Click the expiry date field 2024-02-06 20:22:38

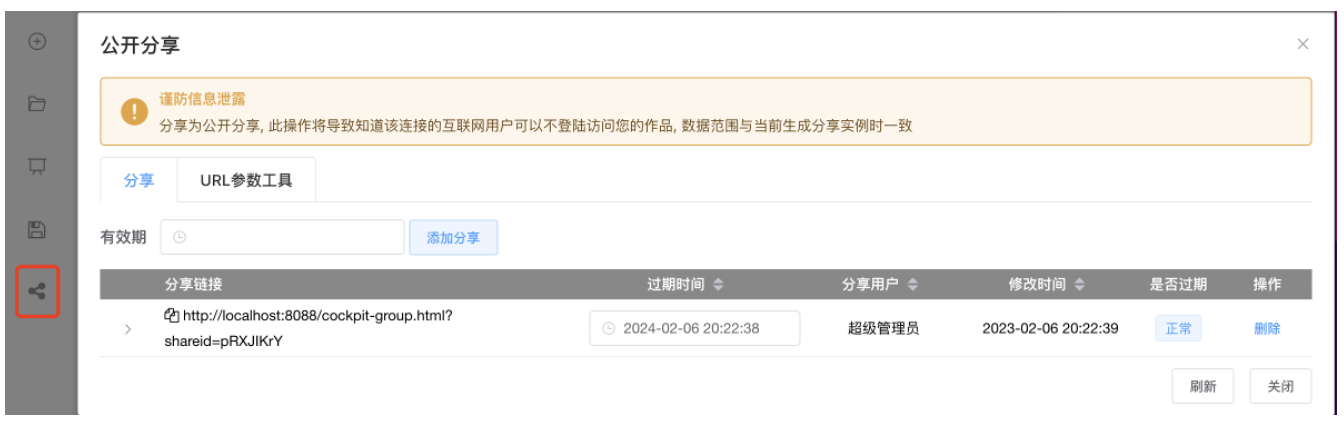694,328
